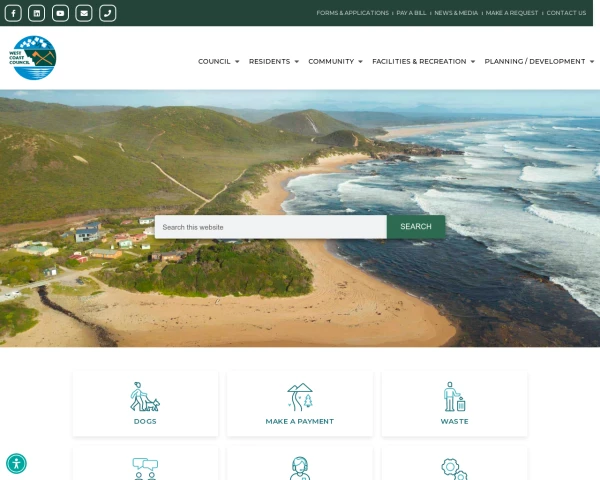Screen dimensions: 600x480
Task: Open the LinkedIn social icon
Action: tap(37, 13)
